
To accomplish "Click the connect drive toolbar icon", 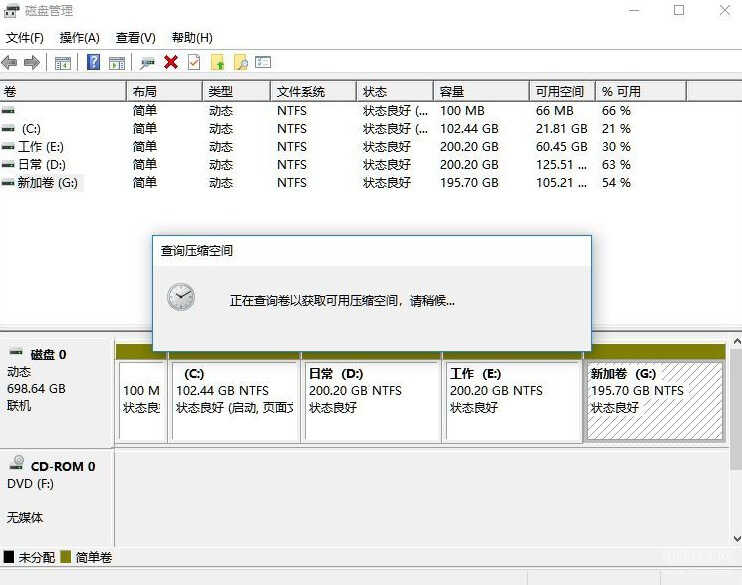I will 148,62.
